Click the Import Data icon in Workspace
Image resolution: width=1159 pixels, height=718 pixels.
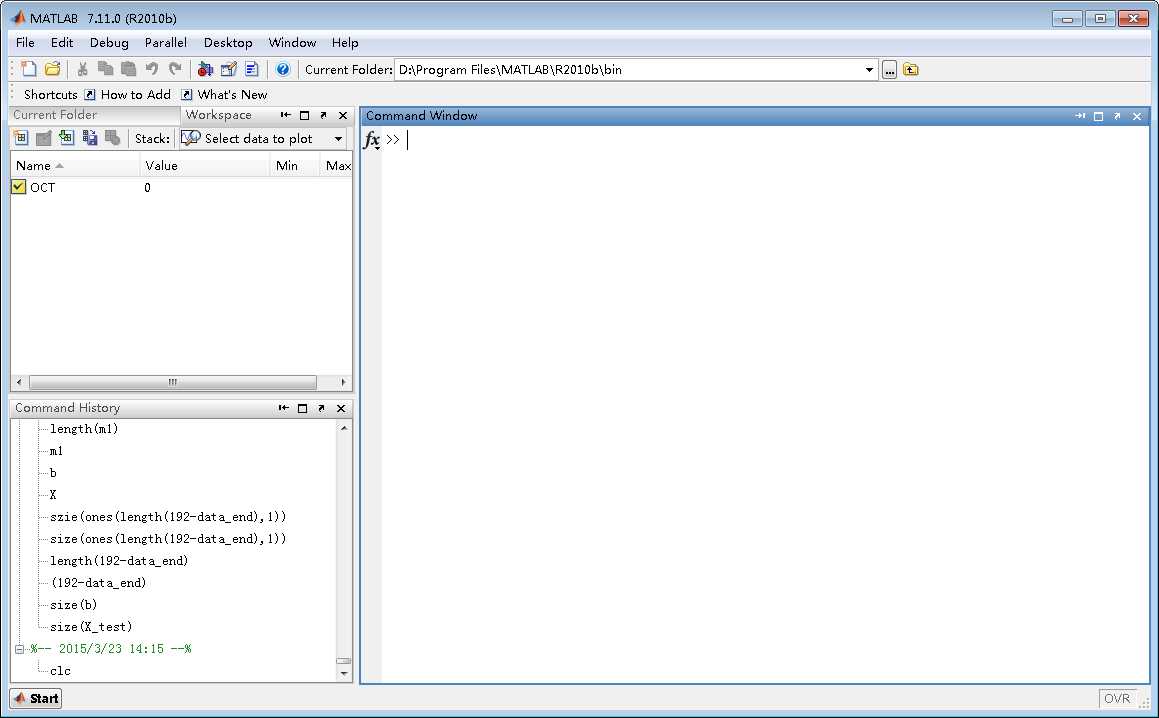(x=67, y=138)
